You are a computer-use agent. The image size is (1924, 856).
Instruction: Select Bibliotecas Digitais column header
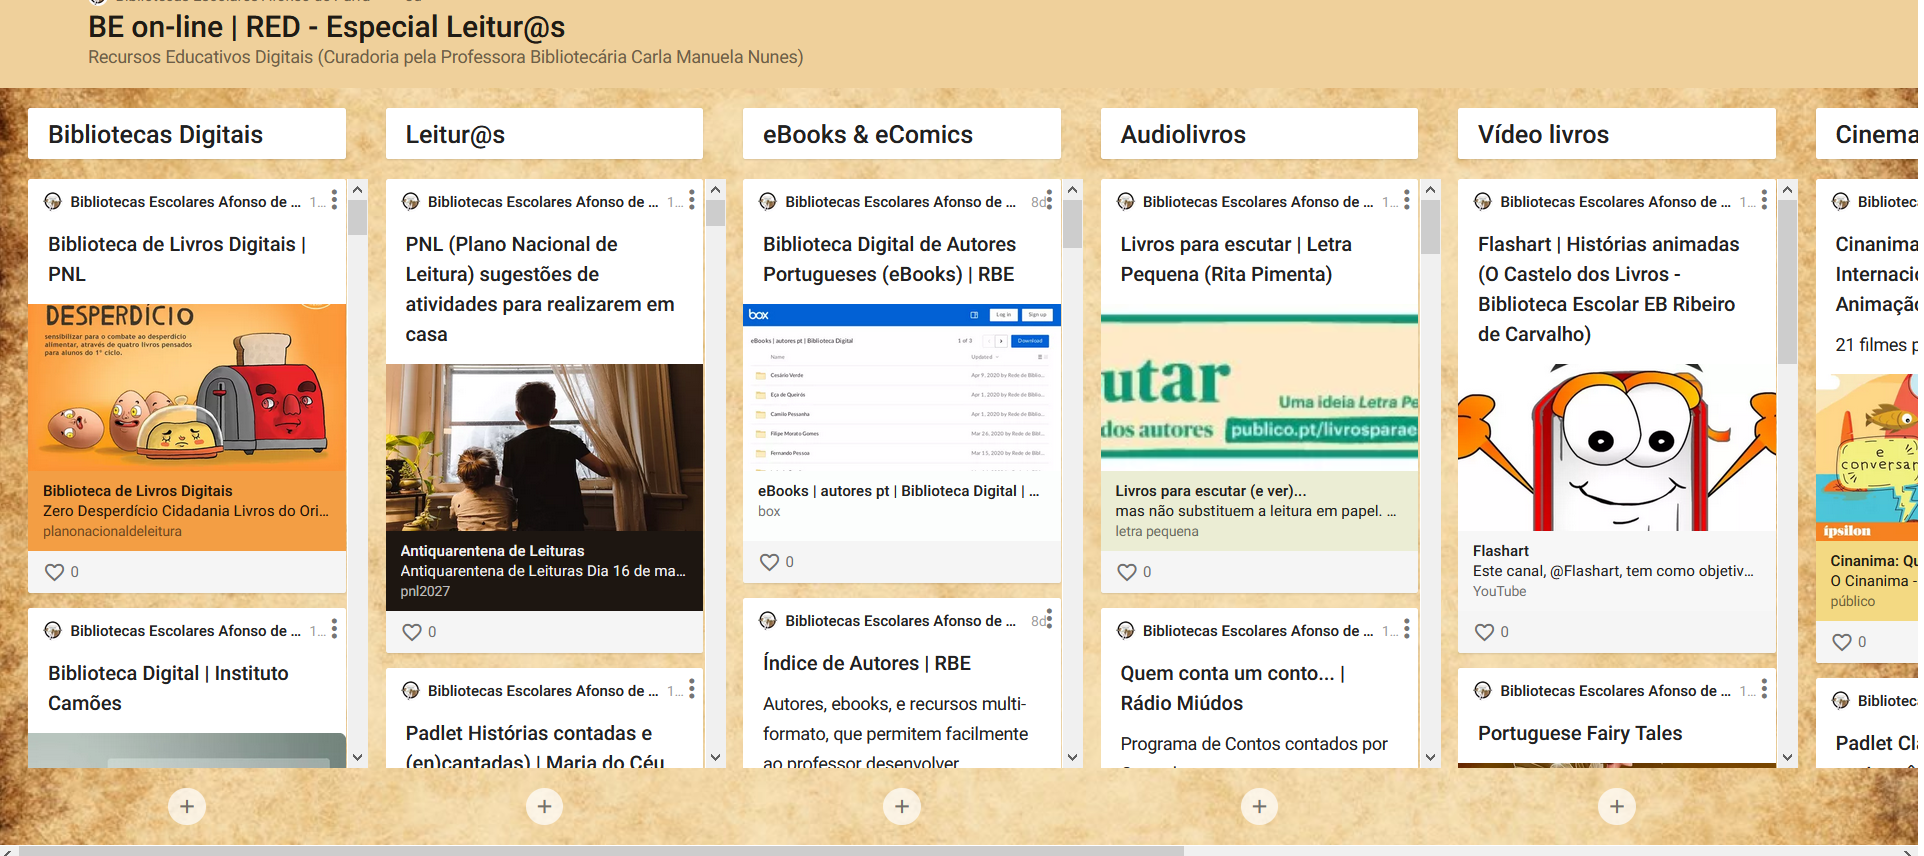(187, 134)
